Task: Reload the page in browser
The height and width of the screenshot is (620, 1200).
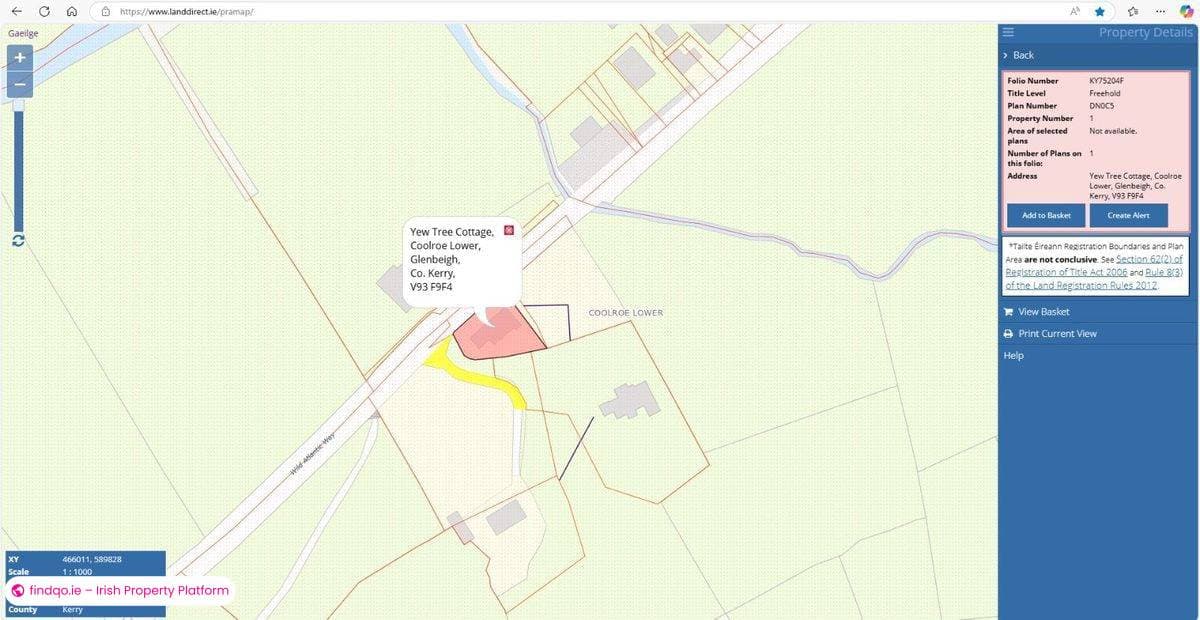Action: point(44,11)
